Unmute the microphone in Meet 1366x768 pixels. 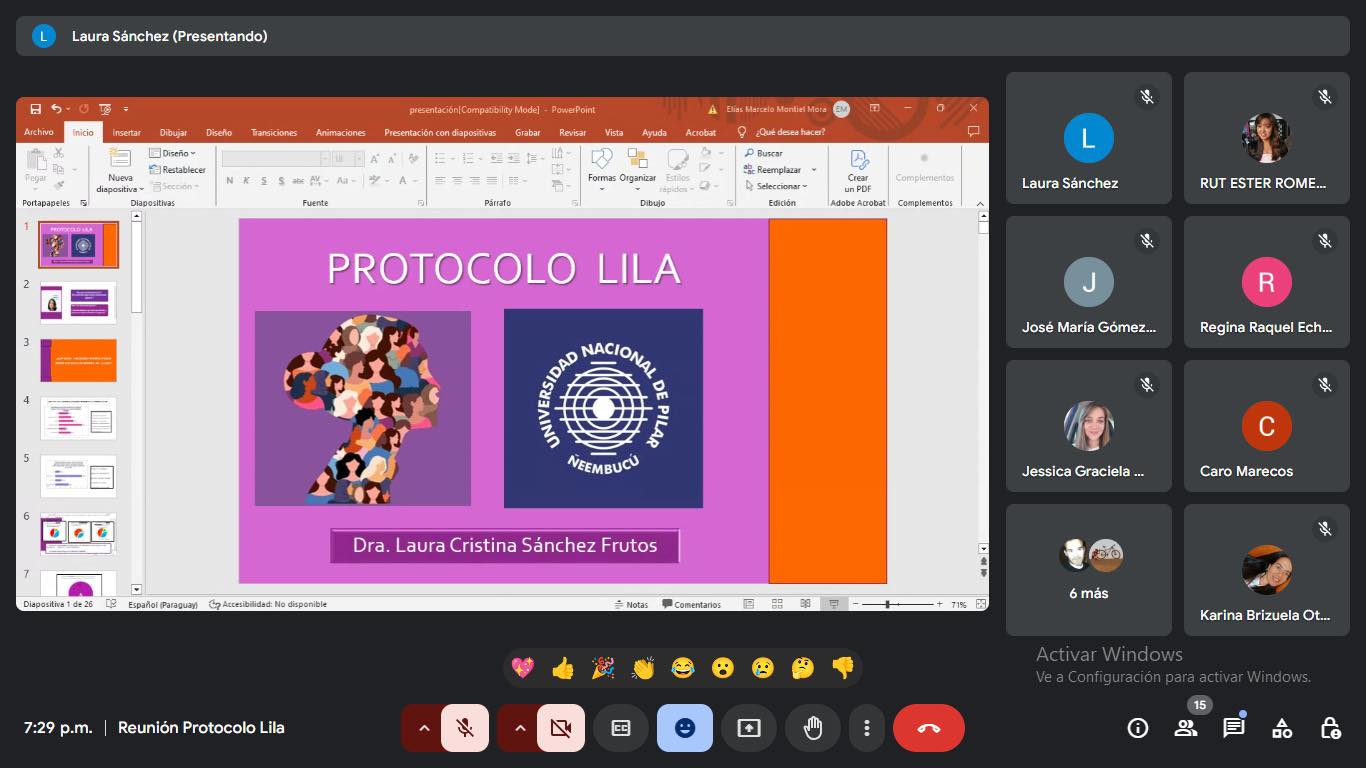(465, 728)
